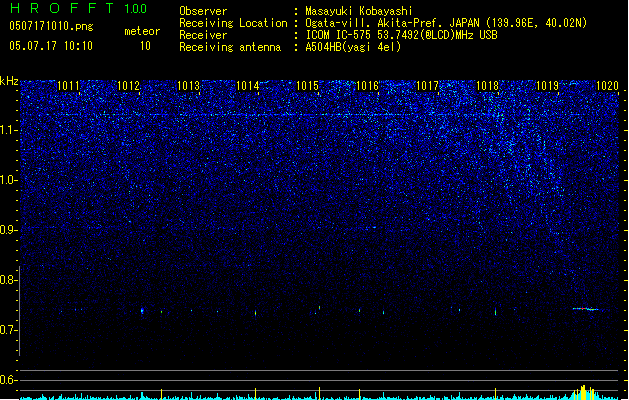Select the filename 0507171010.png
This screenshot has width=629, height=400.
click(51, 26)
